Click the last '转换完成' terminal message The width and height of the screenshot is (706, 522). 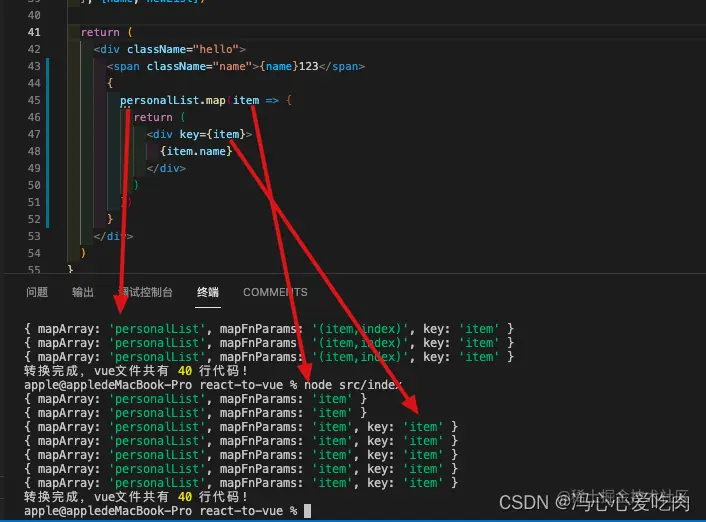point(136,497)
